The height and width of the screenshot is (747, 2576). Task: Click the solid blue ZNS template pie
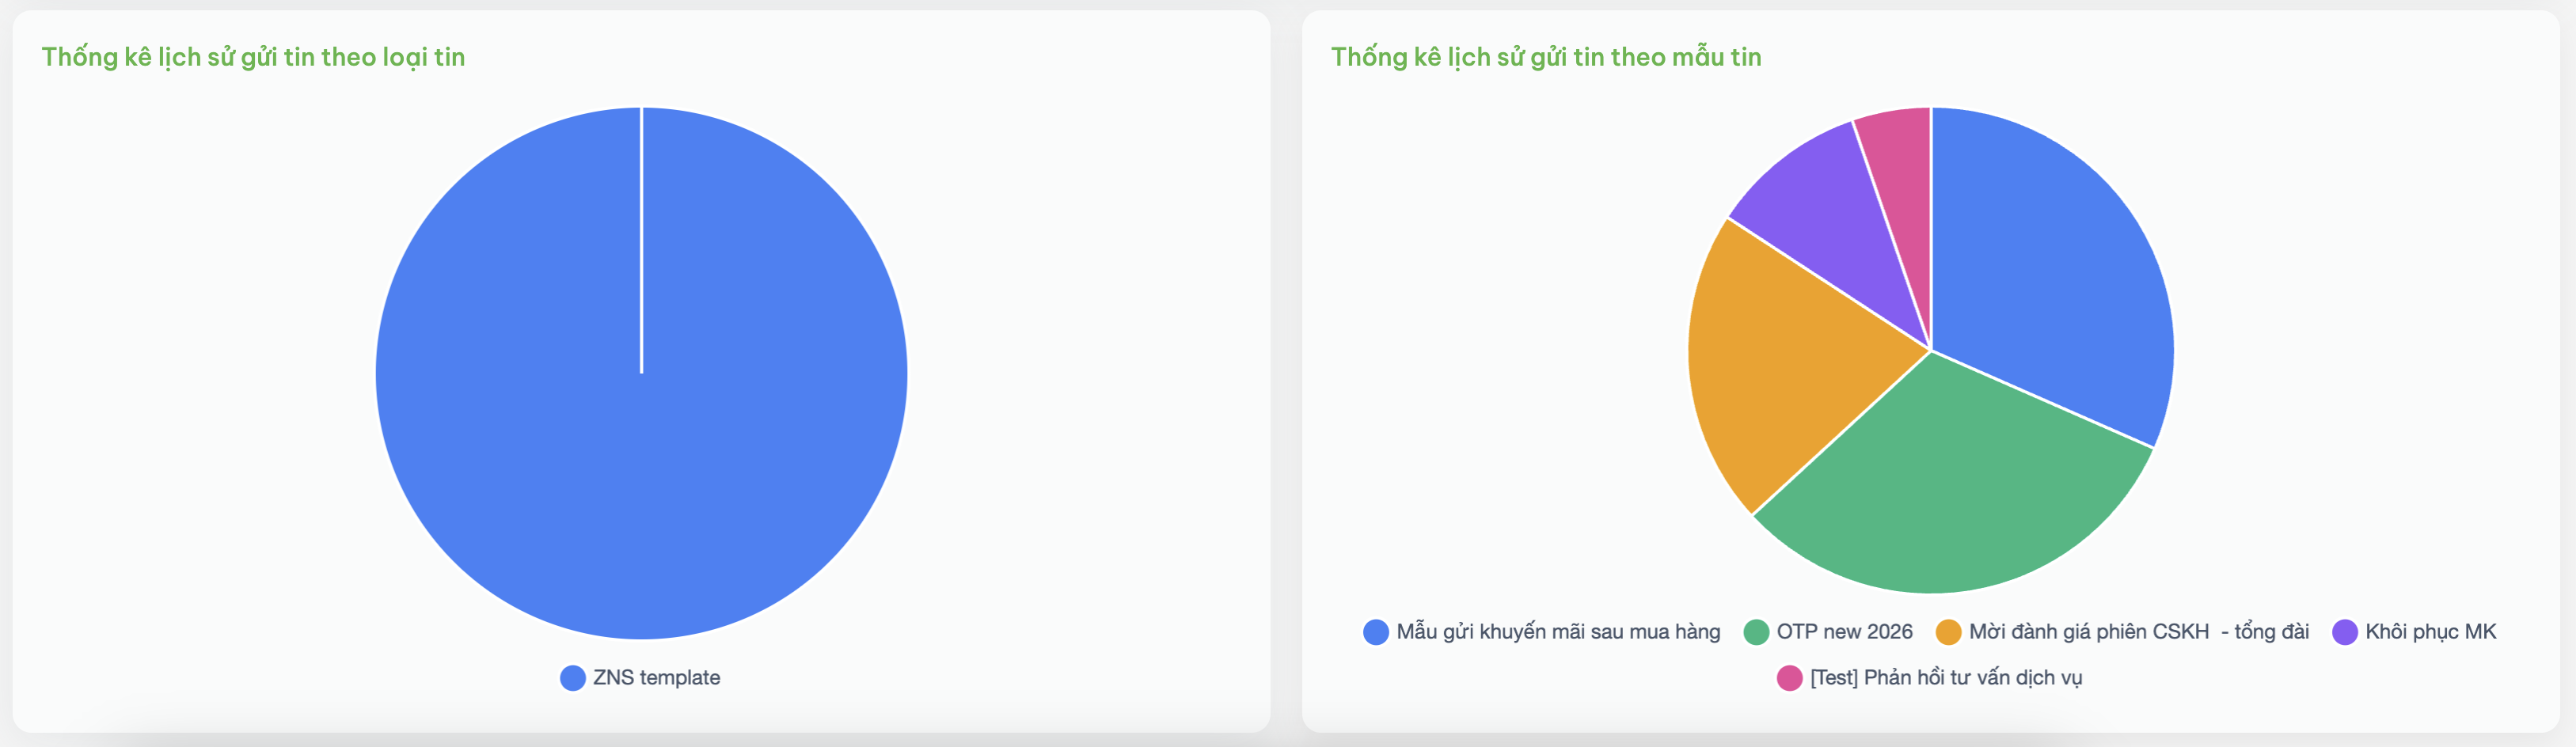point(641,373)
